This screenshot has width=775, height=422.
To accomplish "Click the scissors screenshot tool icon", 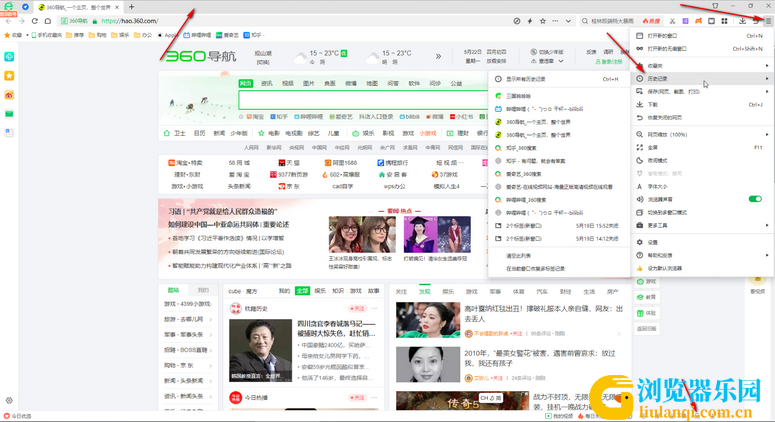I will coord(672,21).
